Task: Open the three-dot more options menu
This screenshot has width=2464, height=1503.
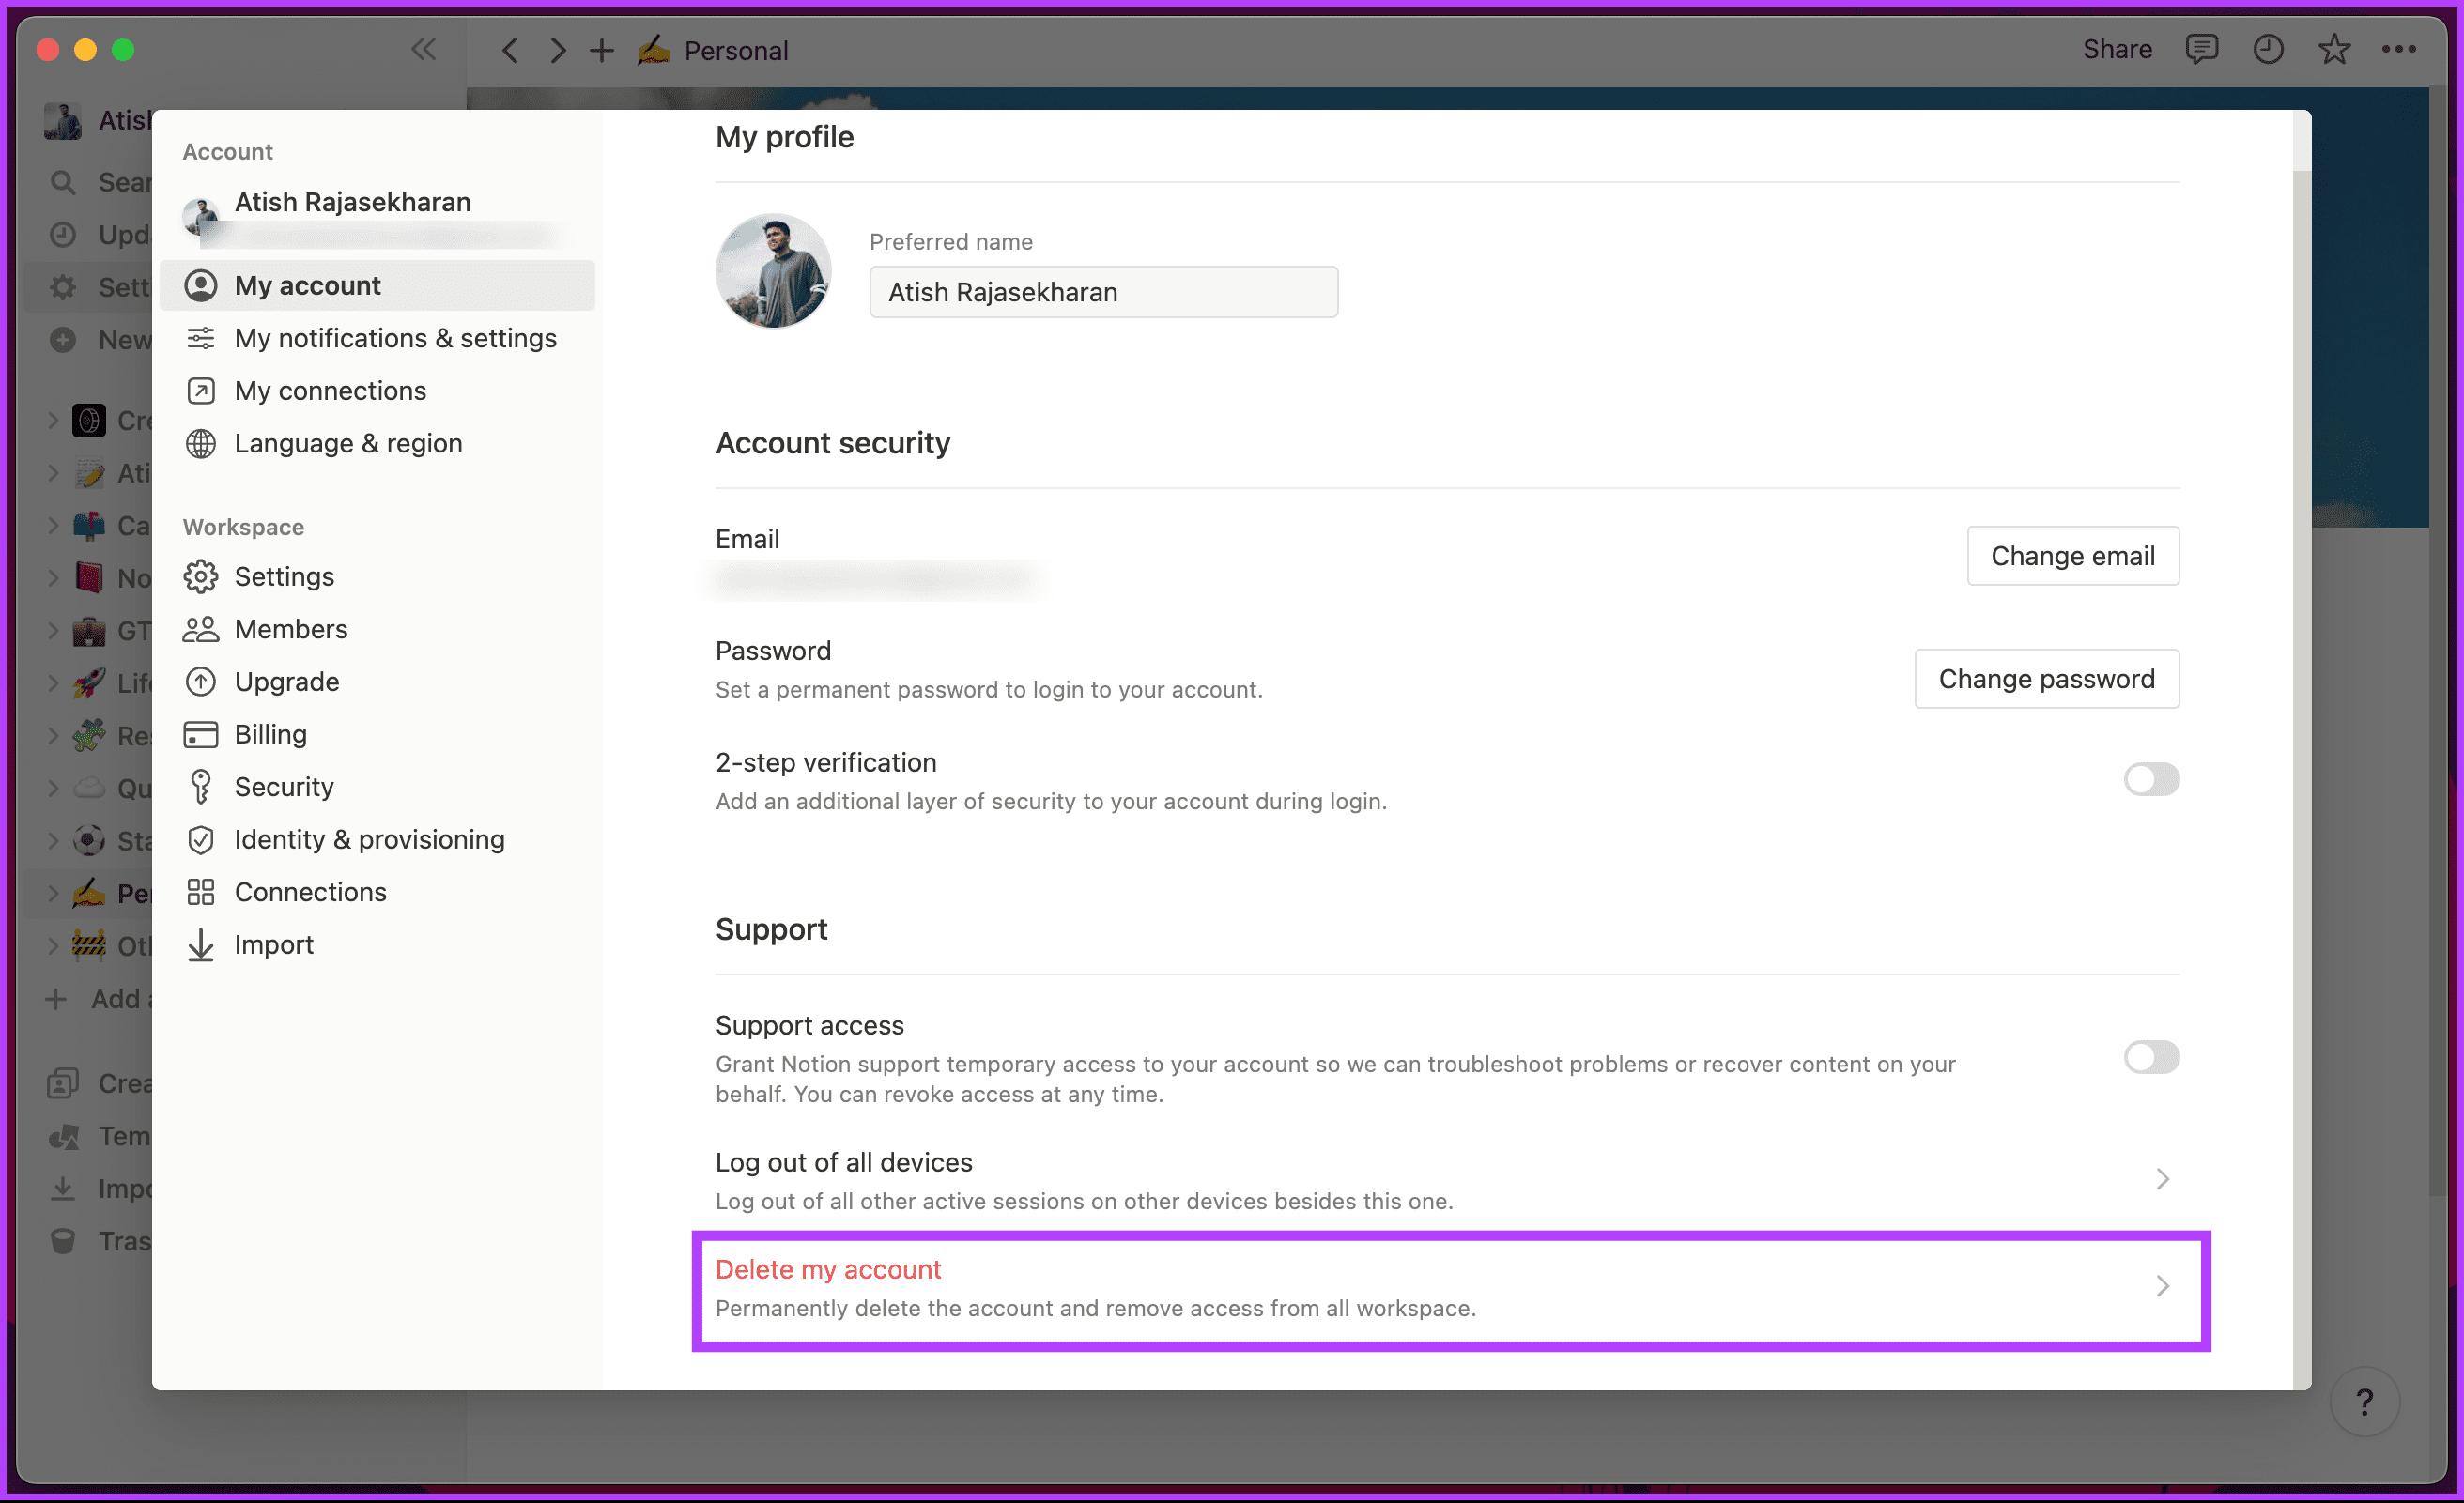Action: click(2398, 49)
